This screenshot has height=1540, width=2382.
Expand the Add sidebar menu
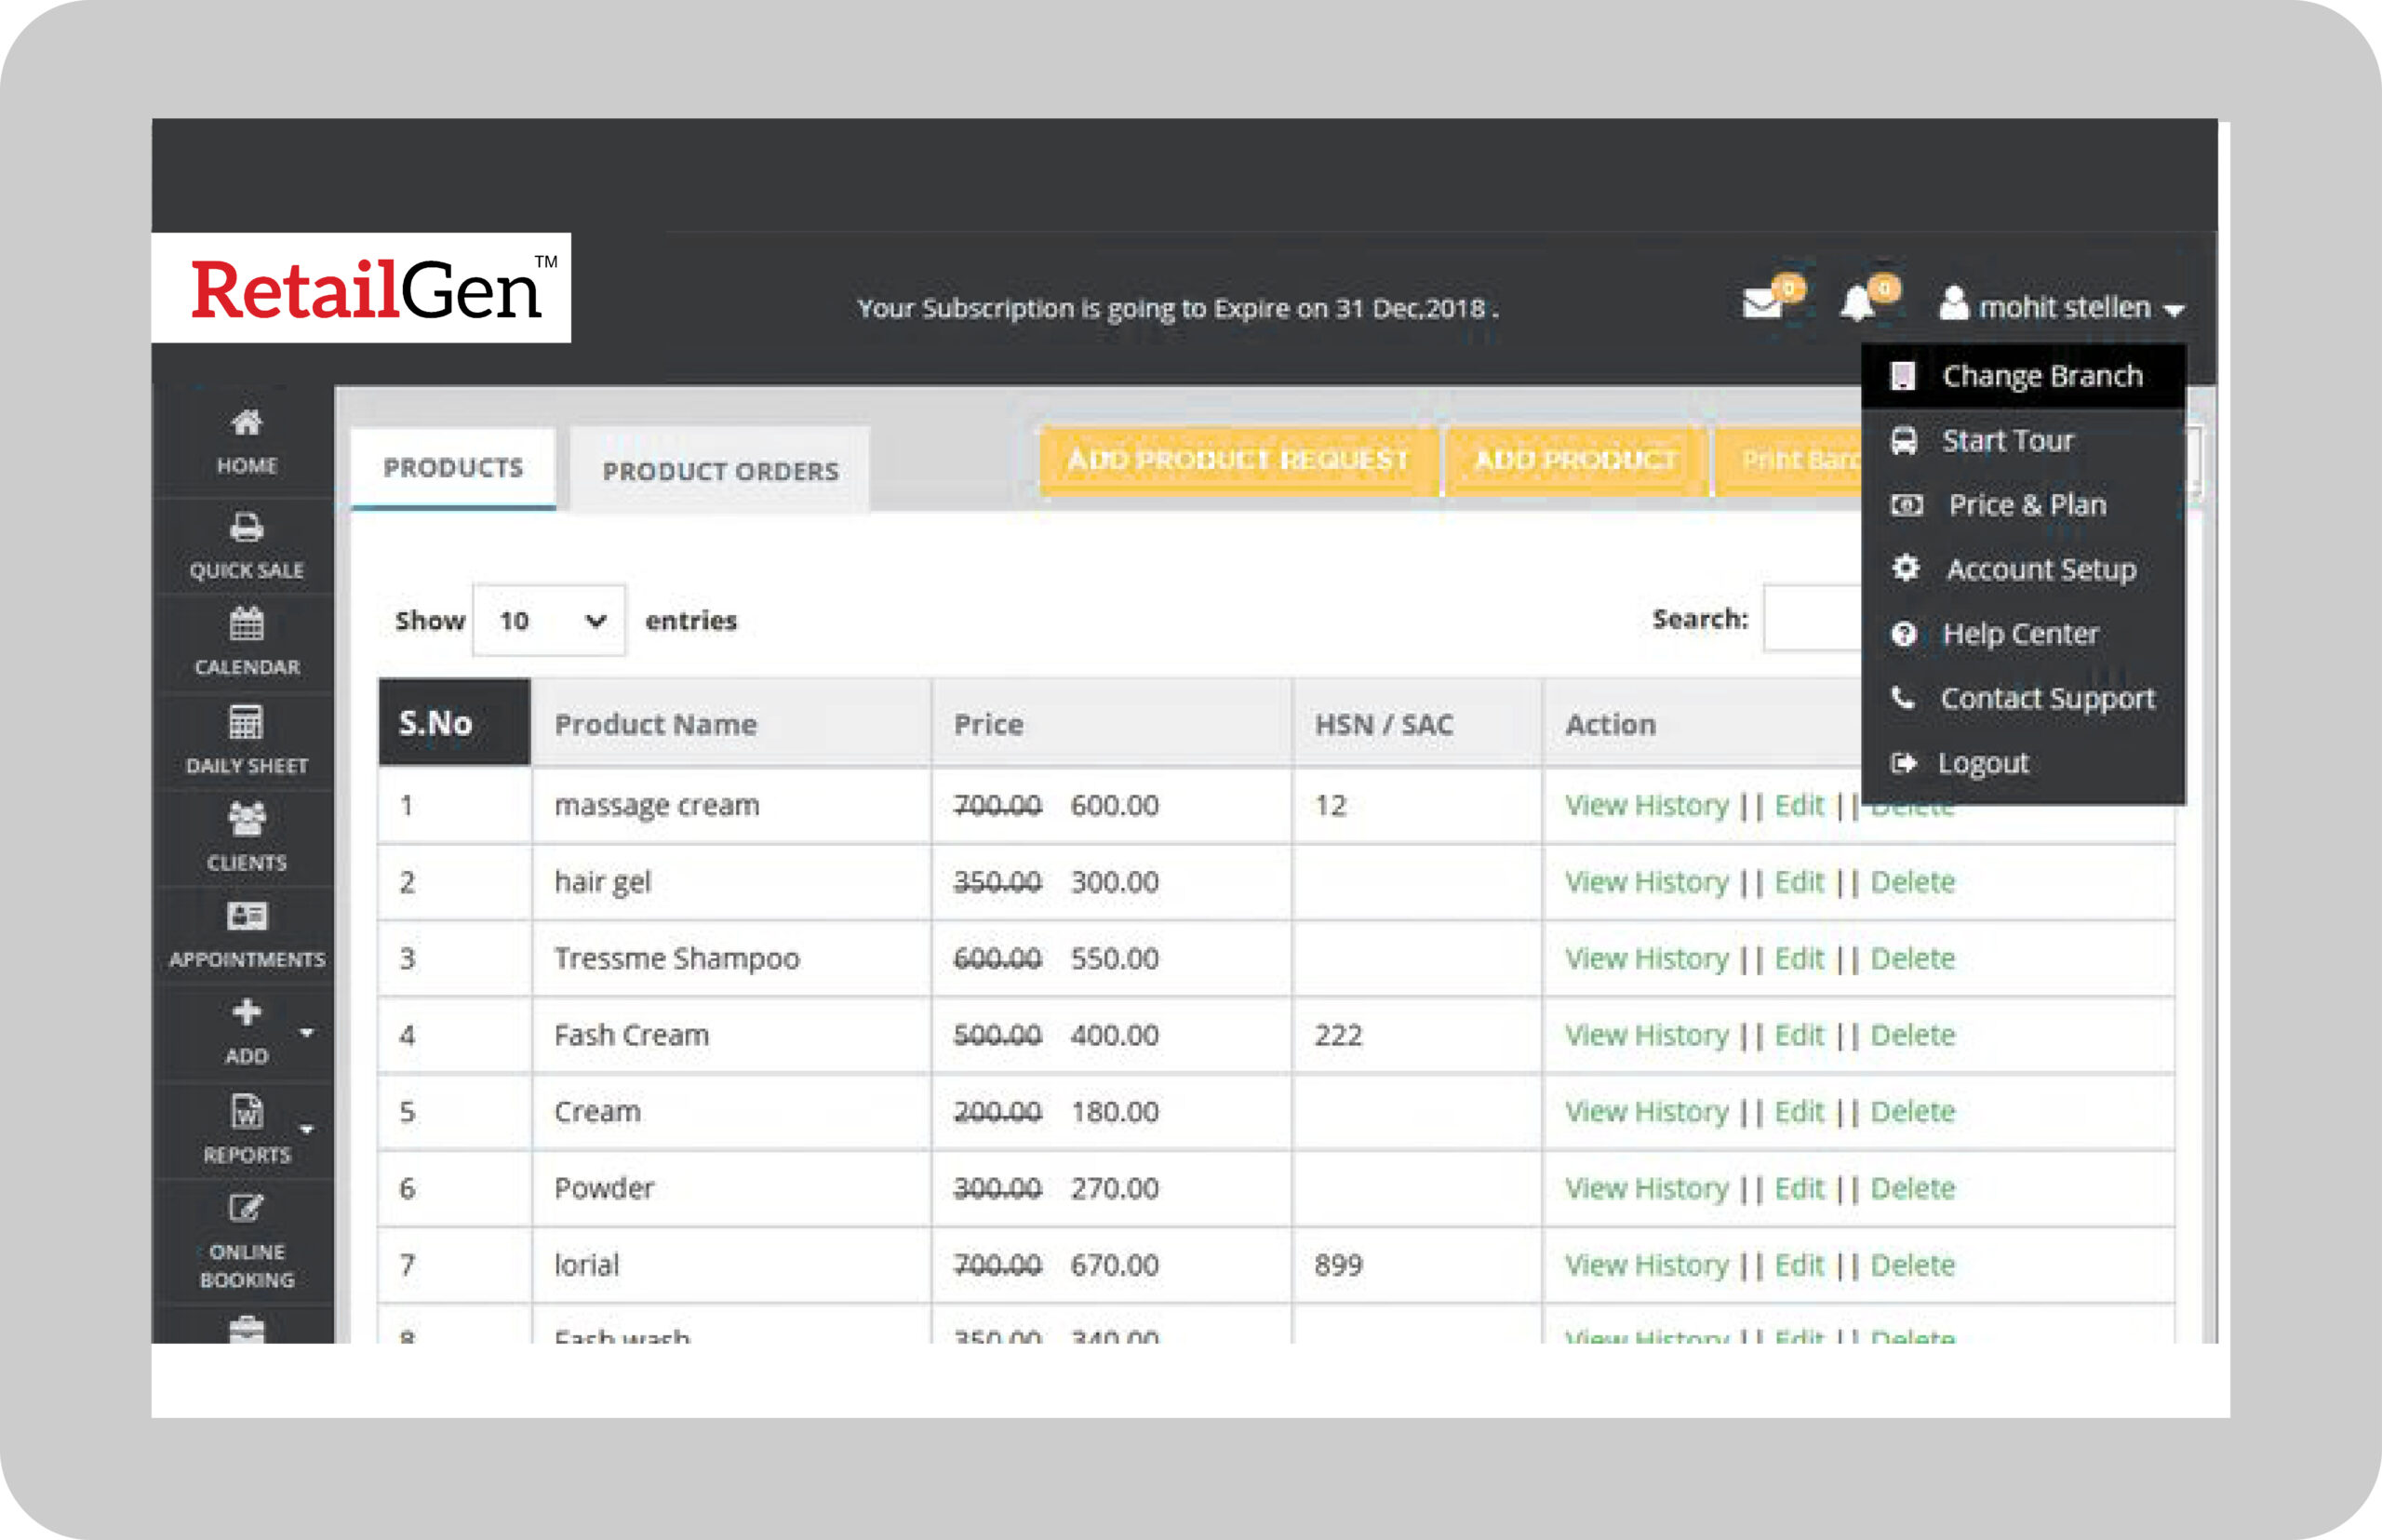point(246,1030)
